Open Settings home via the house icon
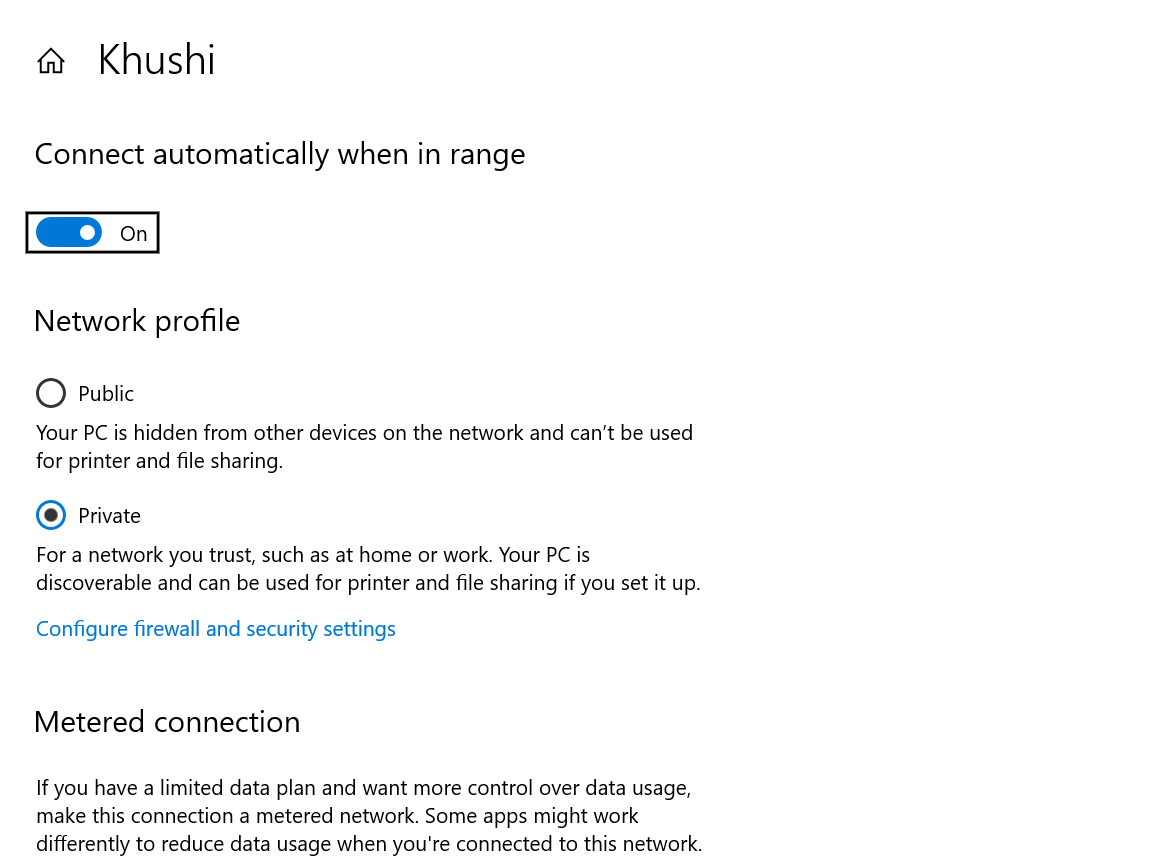 pos(50,59)
